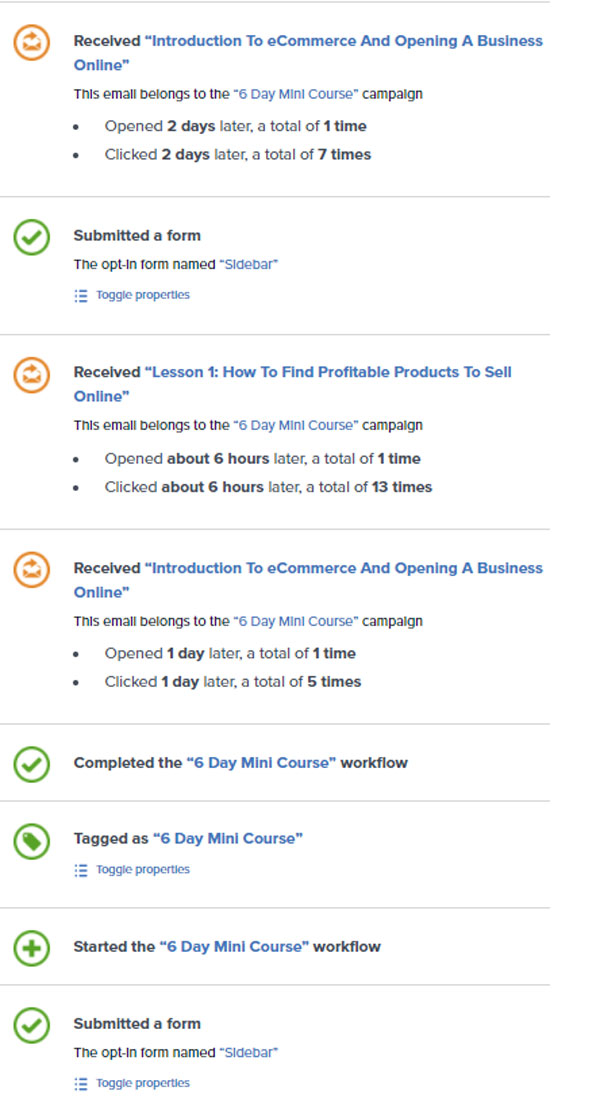This screenshot has height=1114, width=600.
Task: Open the first Introduction To eCommerce email link
Action: click(308, 53)
